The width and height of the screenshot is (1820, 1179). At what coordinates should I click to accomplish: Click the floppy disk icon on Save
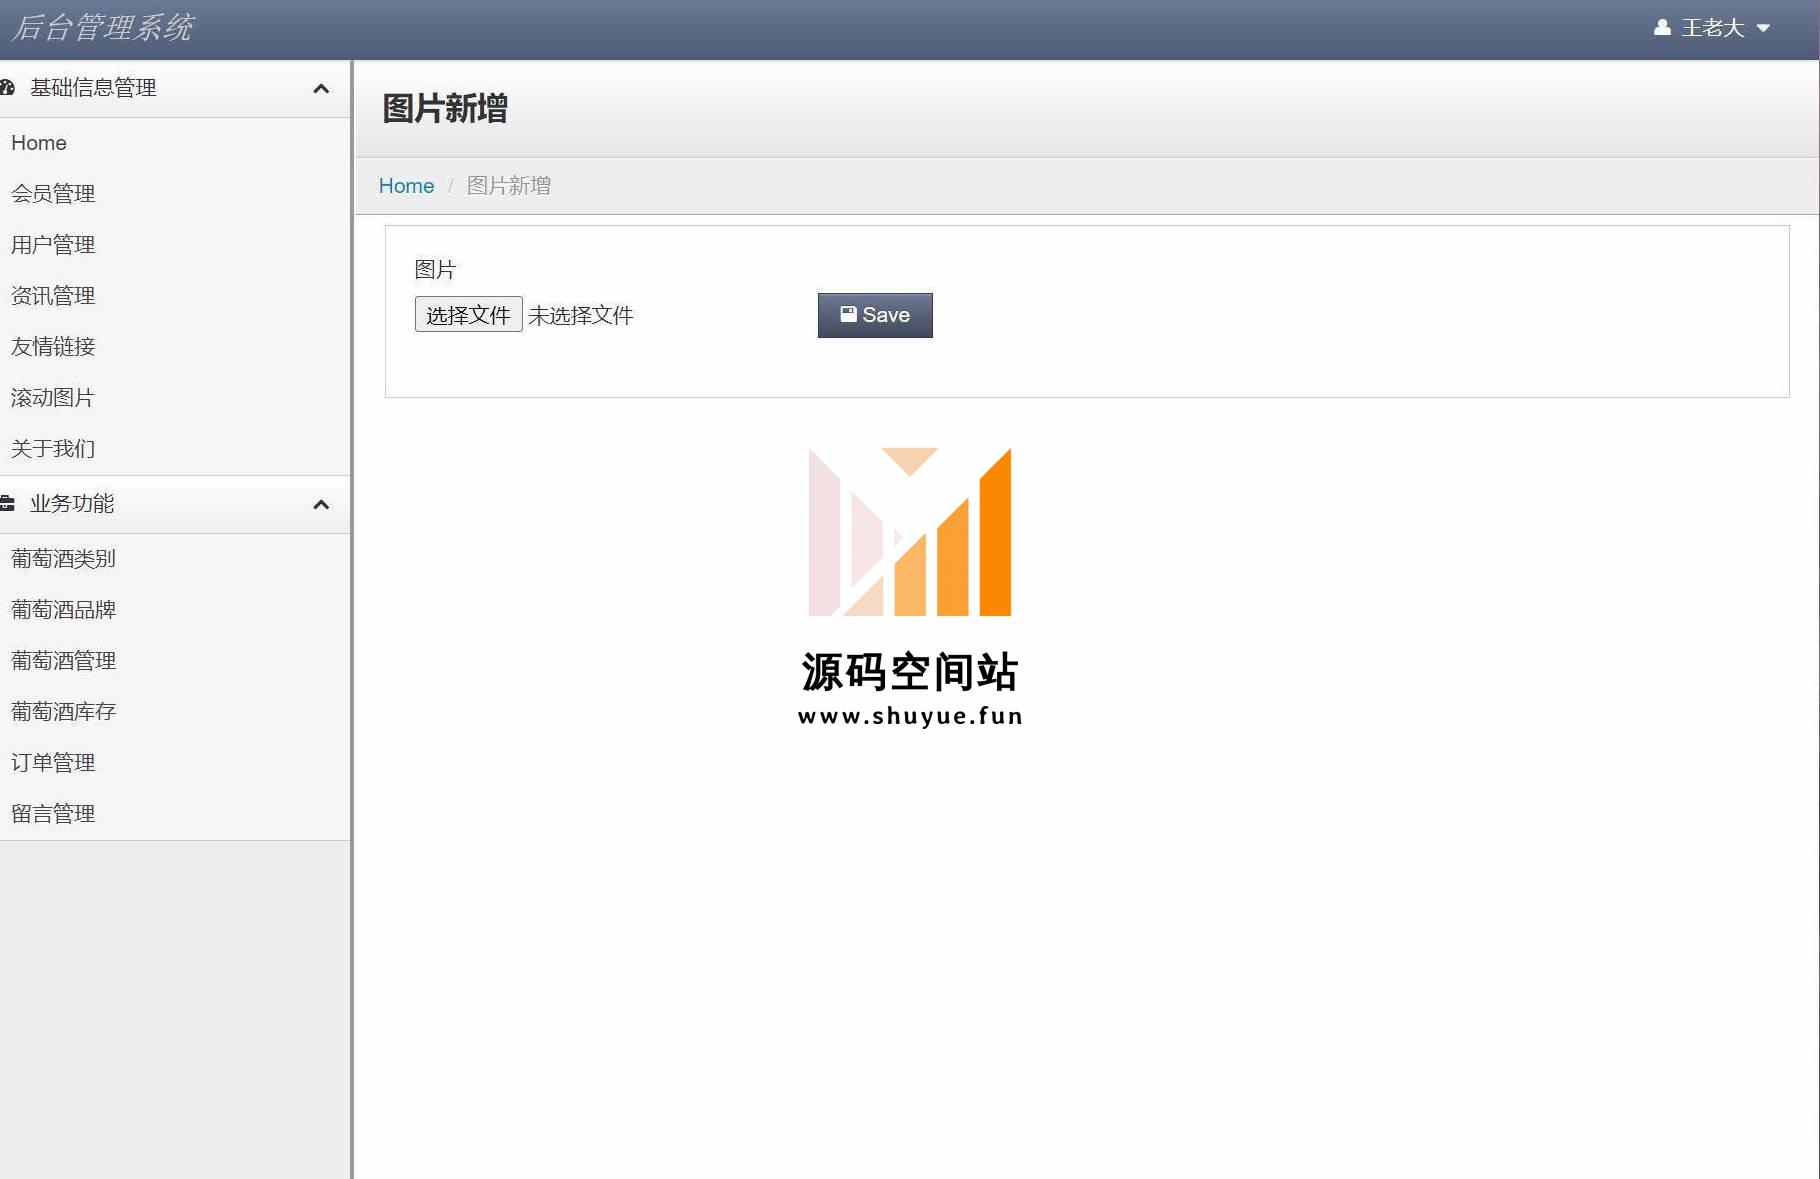pyautogui.click(x=848, y=314)
